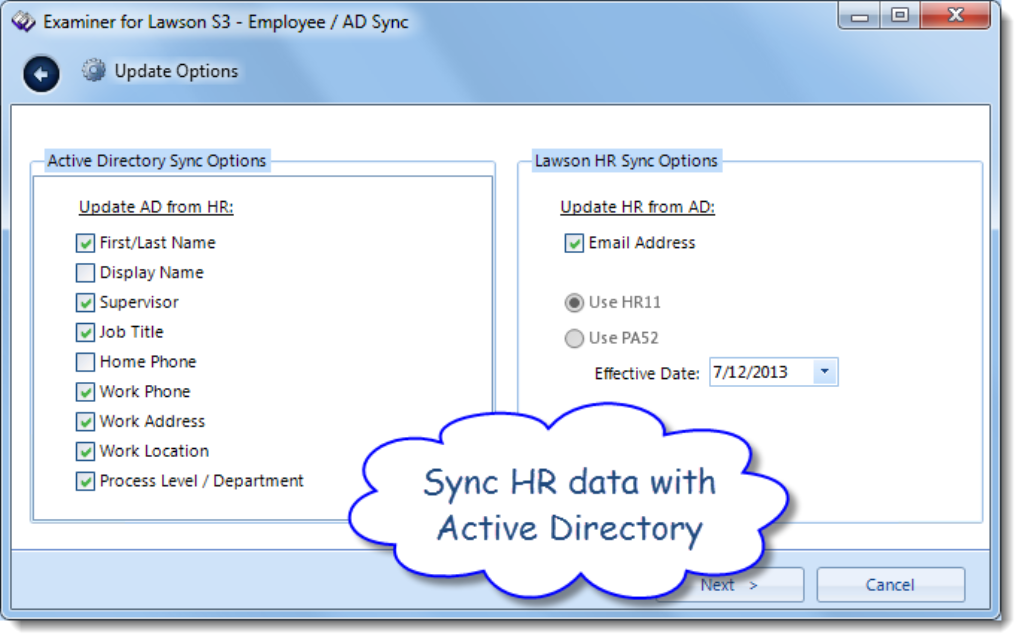Screen dimensions: 1024x643
Task: Click the Examiner app icon in title bar
Action: coord(23,22)
